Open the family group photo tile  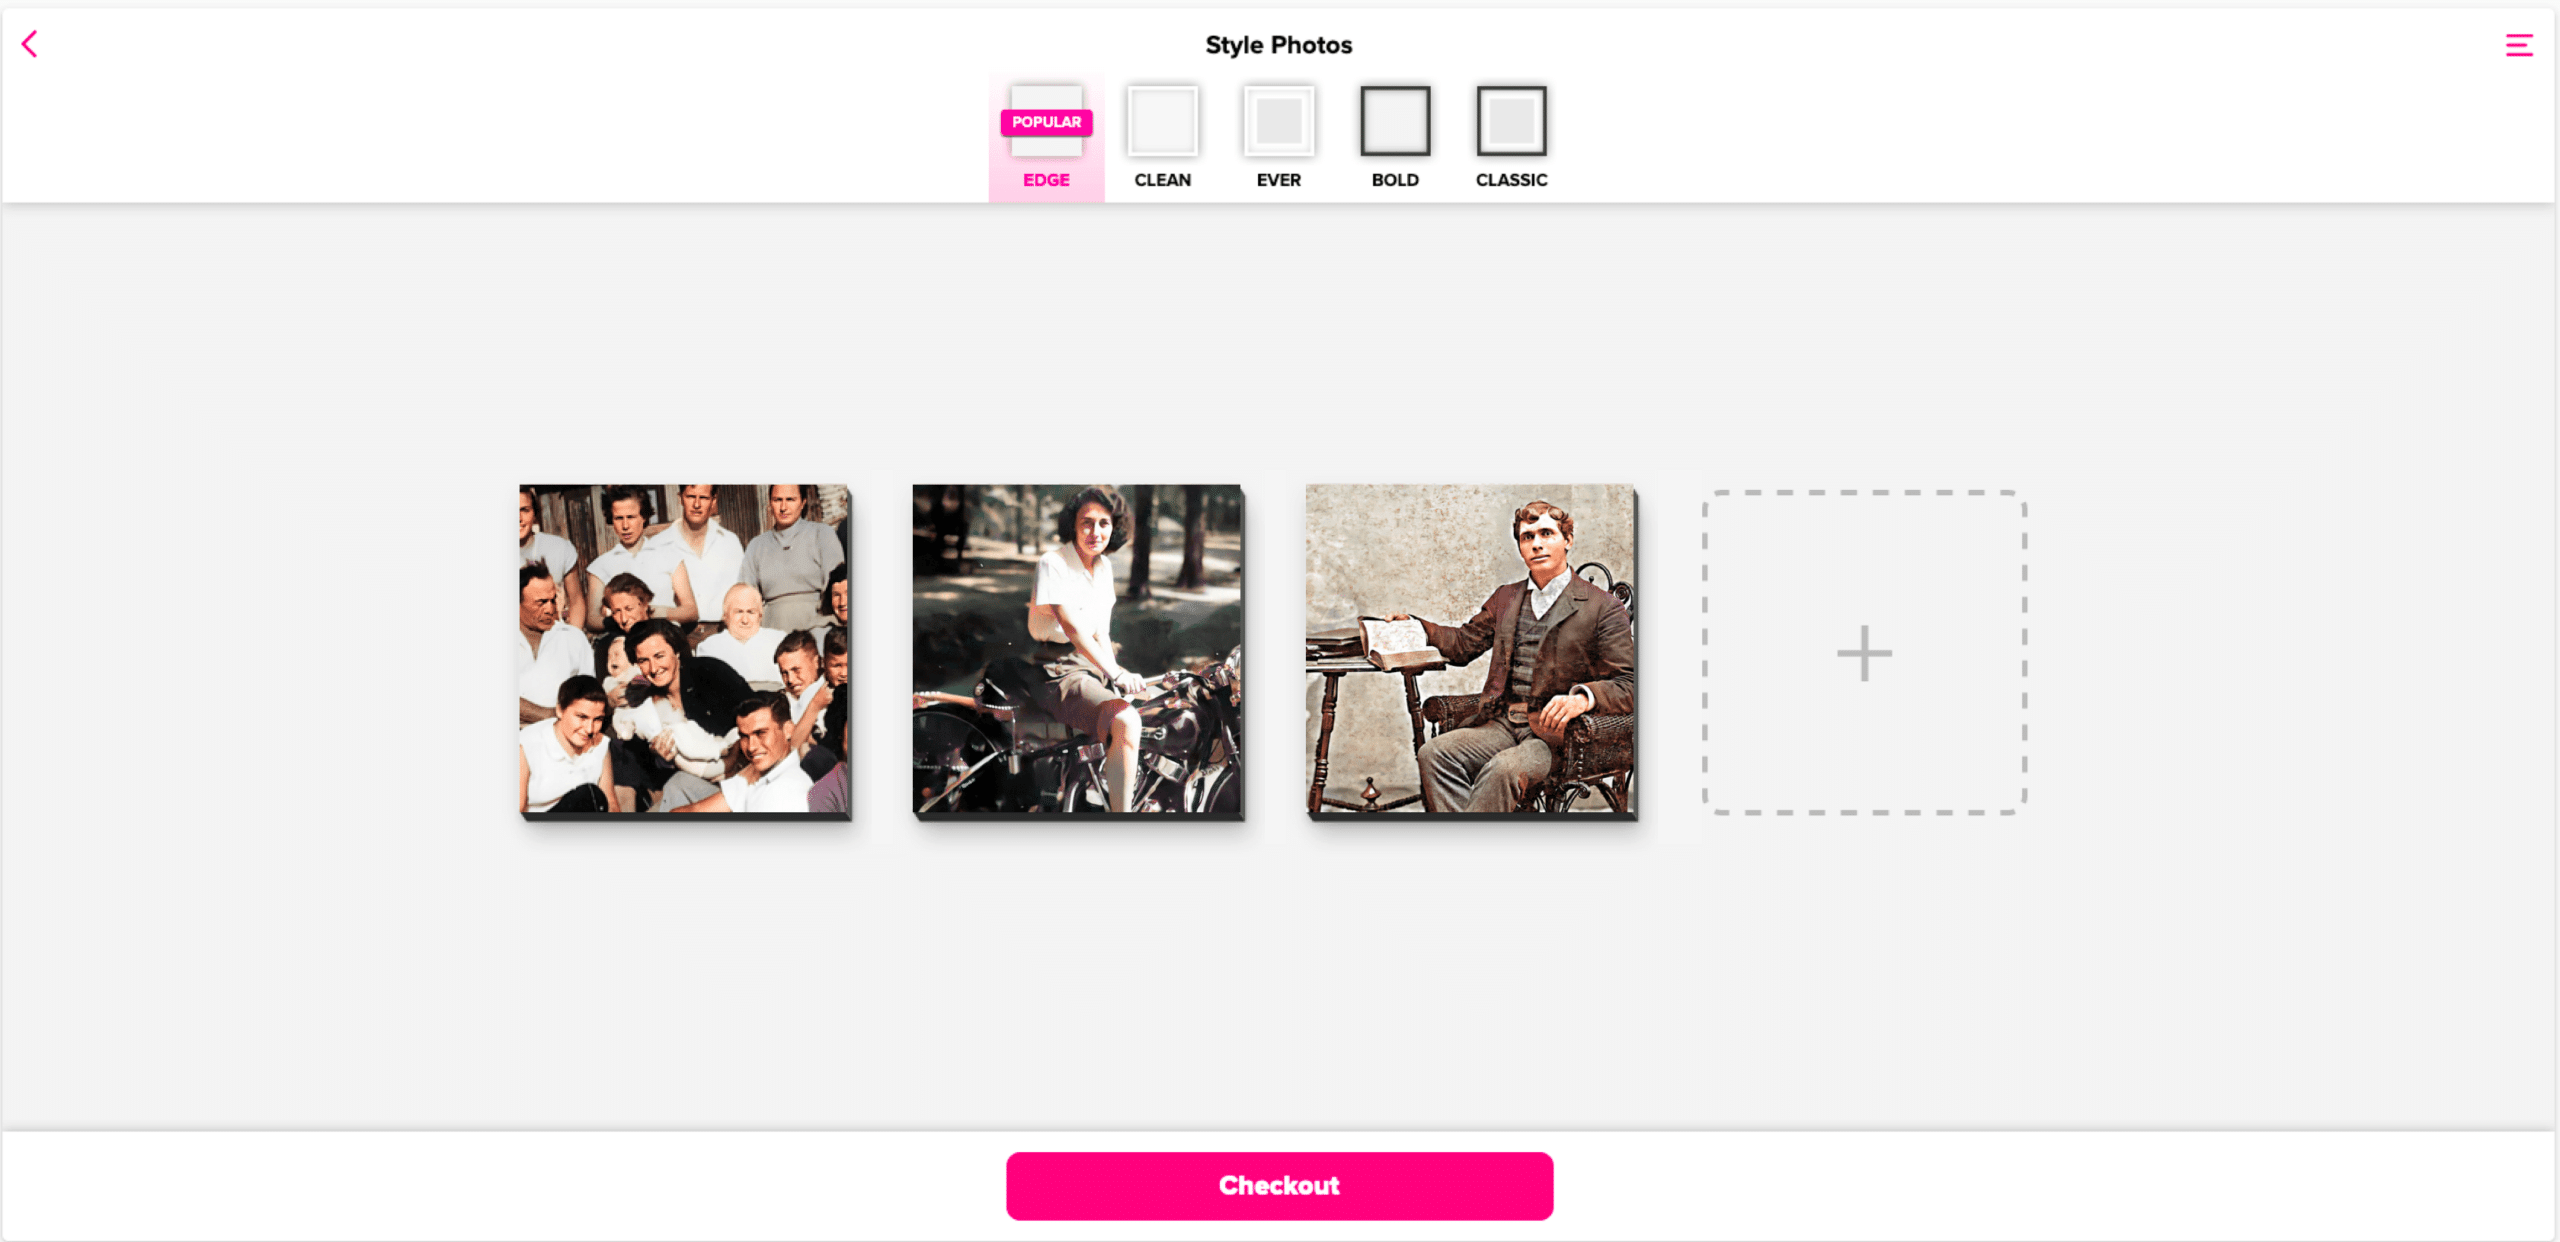coord(685,652)
